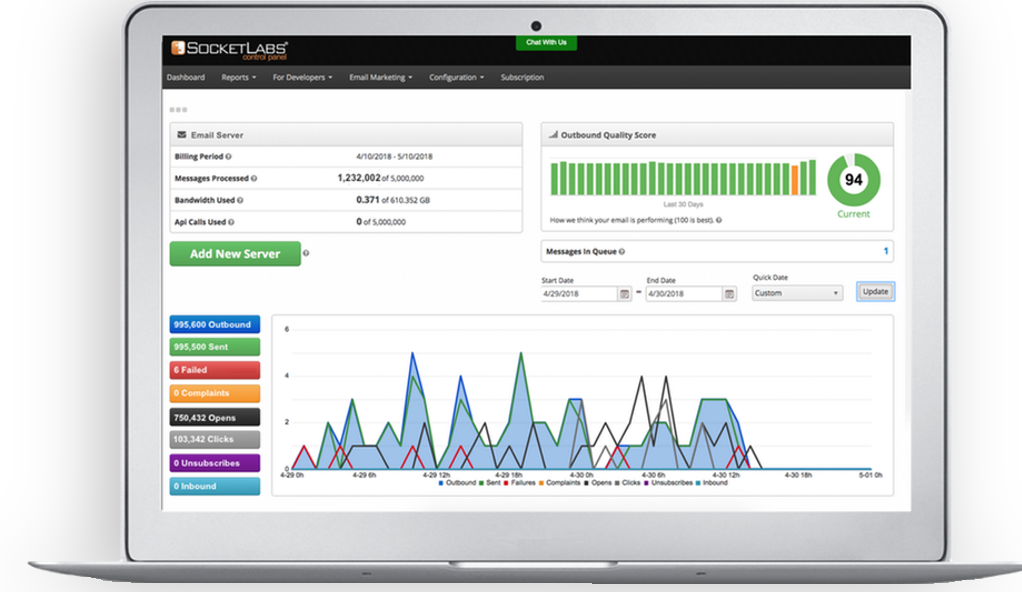Image resolution: width=1022 pixels, height=592 pixels.
Task: Click the End Date input field
Action: [684, 294]
